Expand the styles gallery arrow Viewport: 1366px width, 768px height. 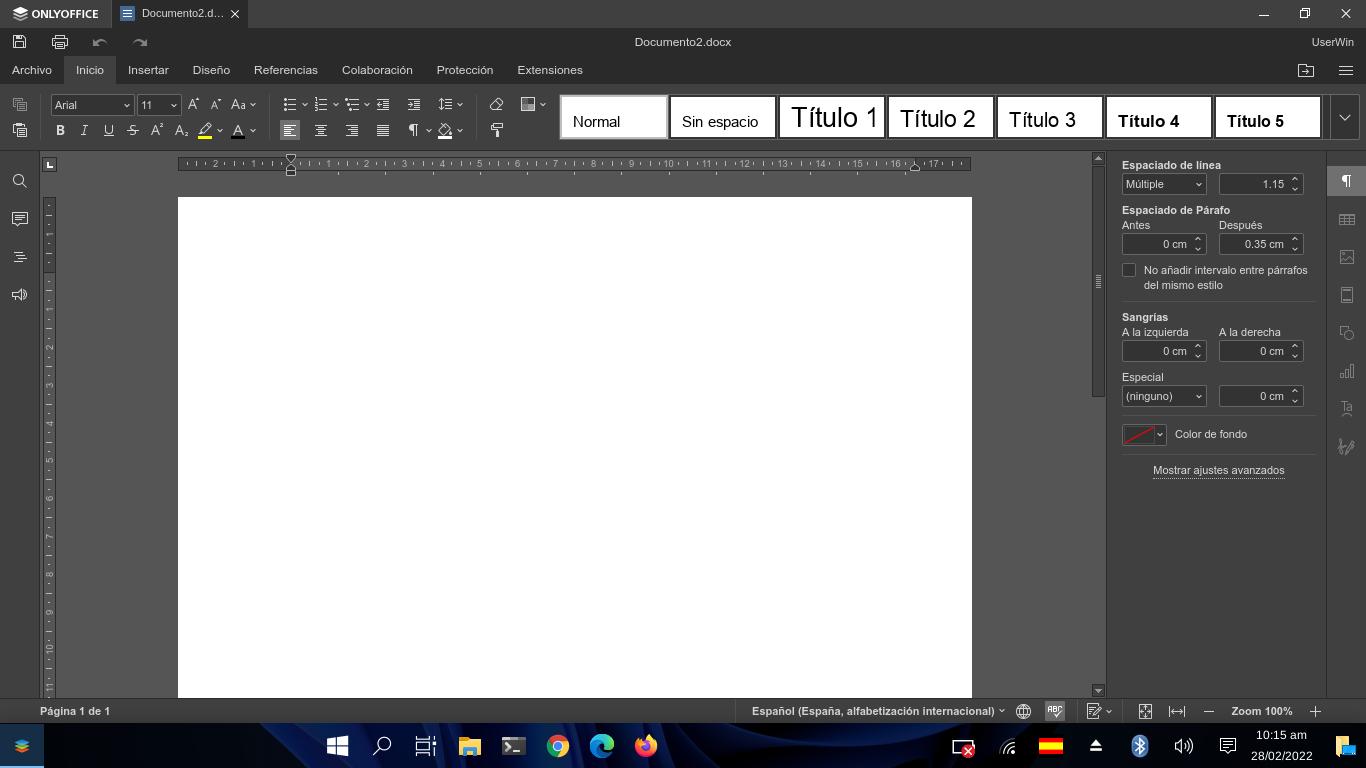click(1344, 117)
